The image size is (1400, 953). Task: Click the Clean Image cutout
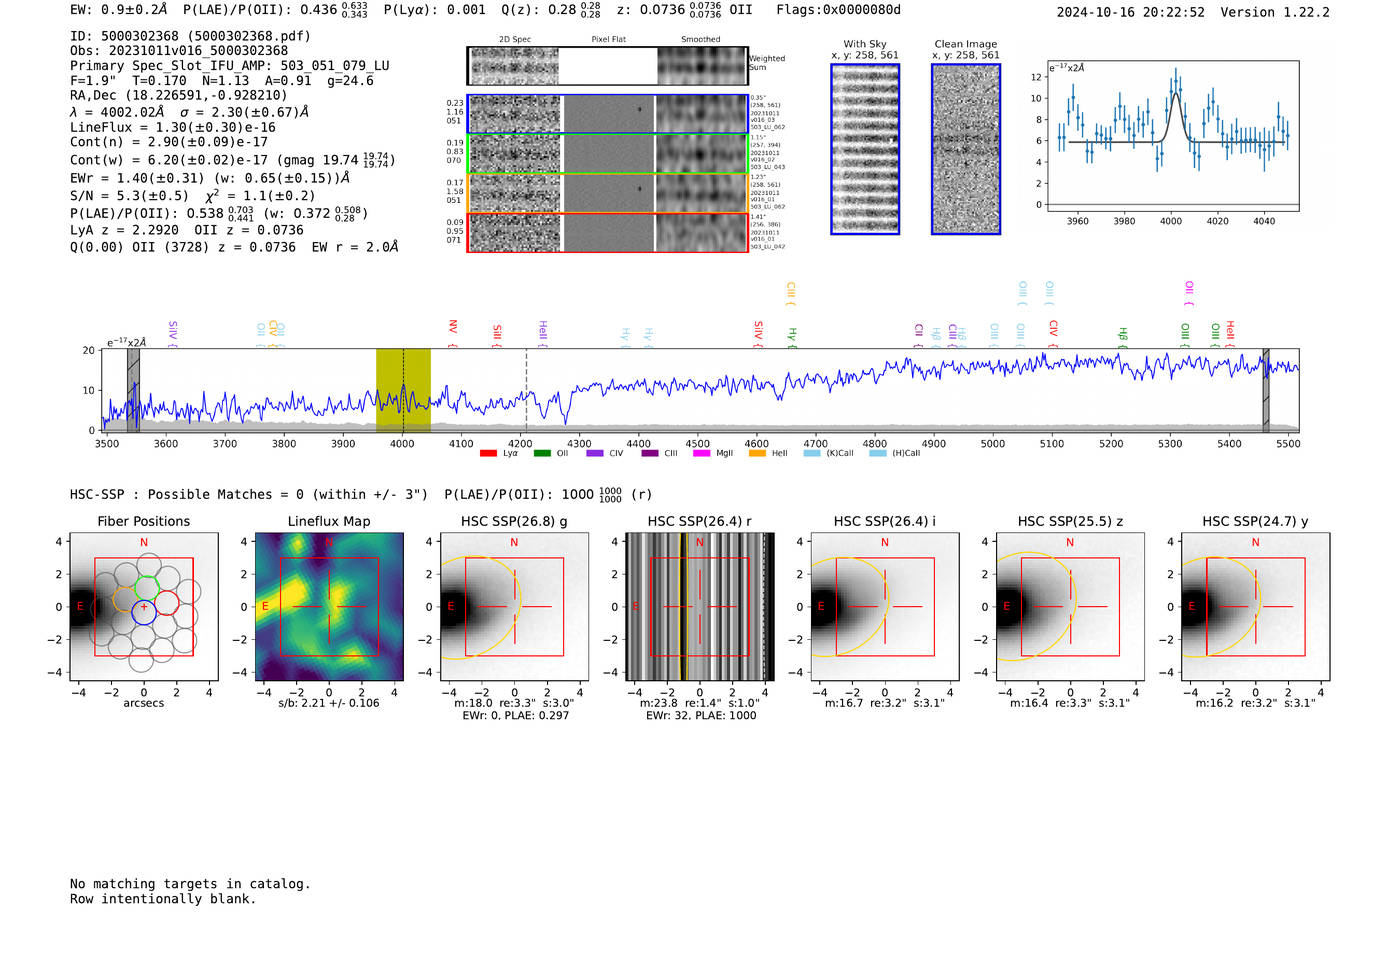click(x=966, y=149)
